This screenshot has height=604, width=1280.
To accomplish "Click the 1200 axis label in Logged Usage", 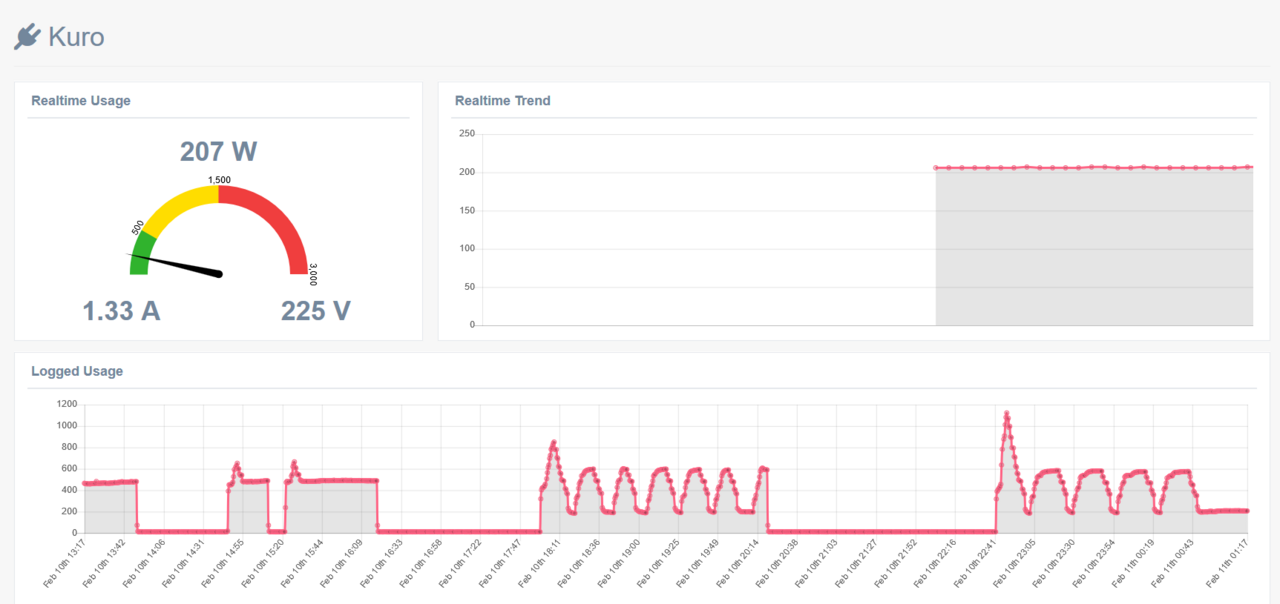I will click(x=67, y=404).
